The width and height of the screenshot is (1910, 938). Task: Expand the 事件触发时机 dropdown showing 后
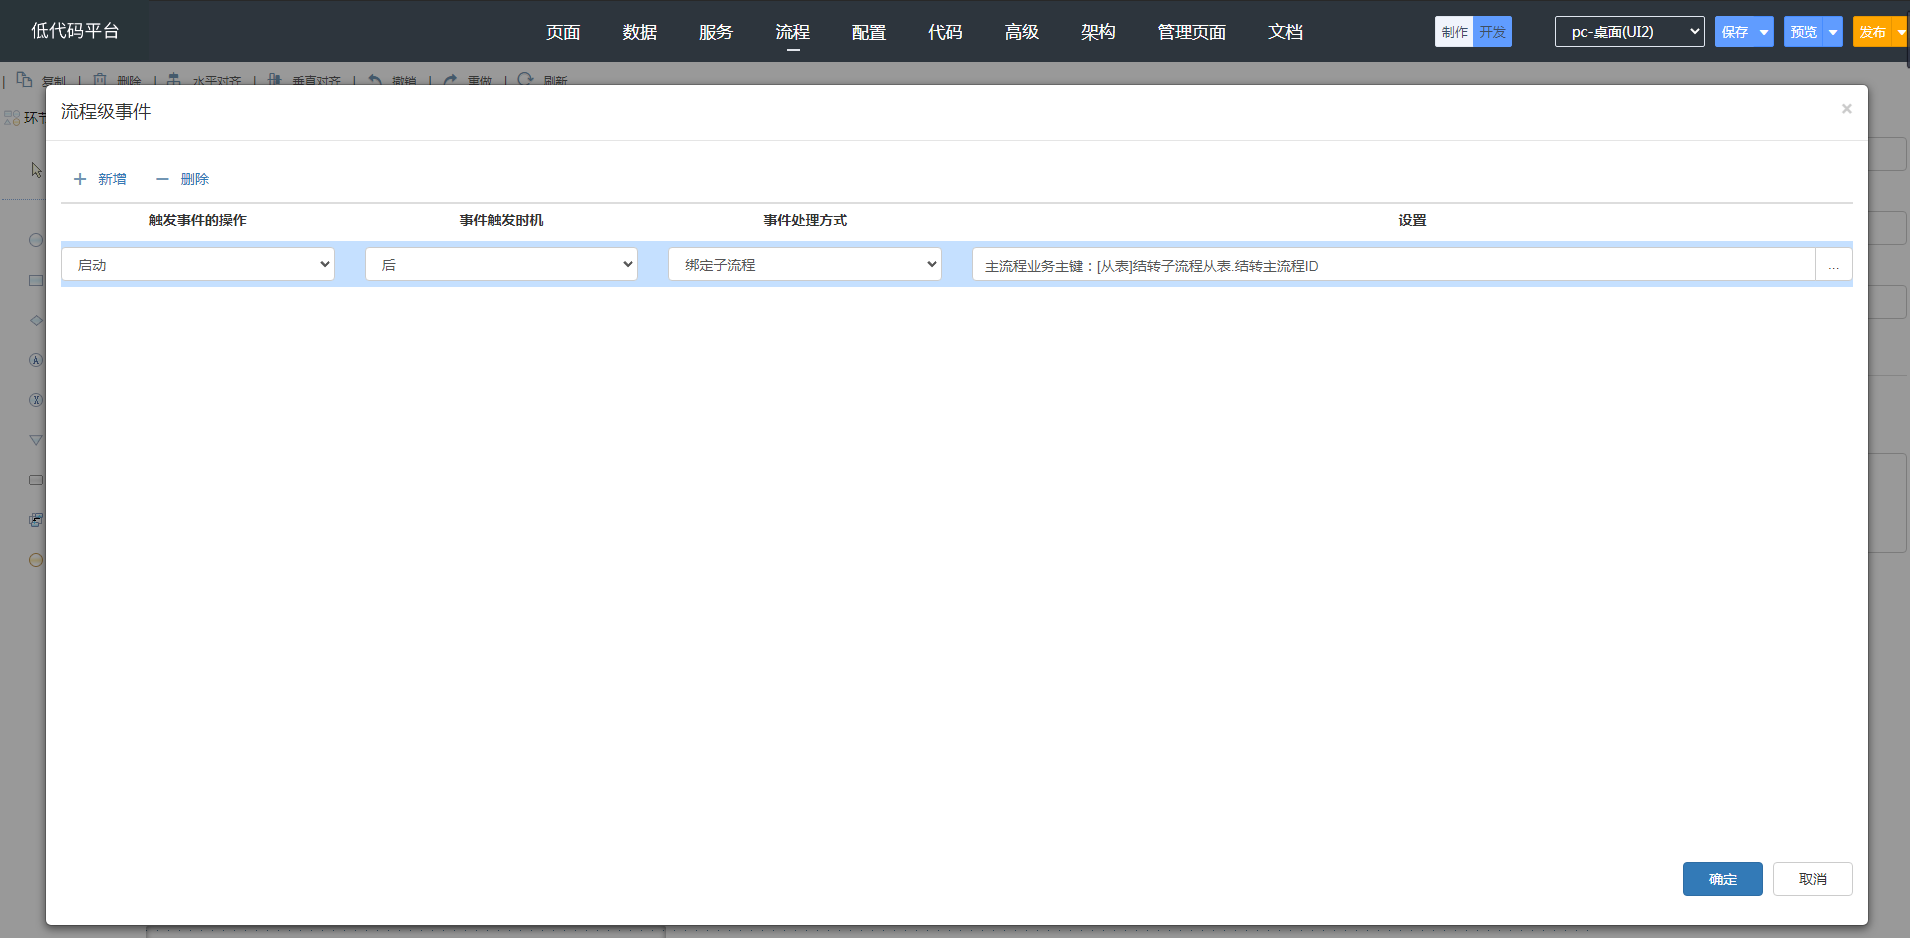501,265
